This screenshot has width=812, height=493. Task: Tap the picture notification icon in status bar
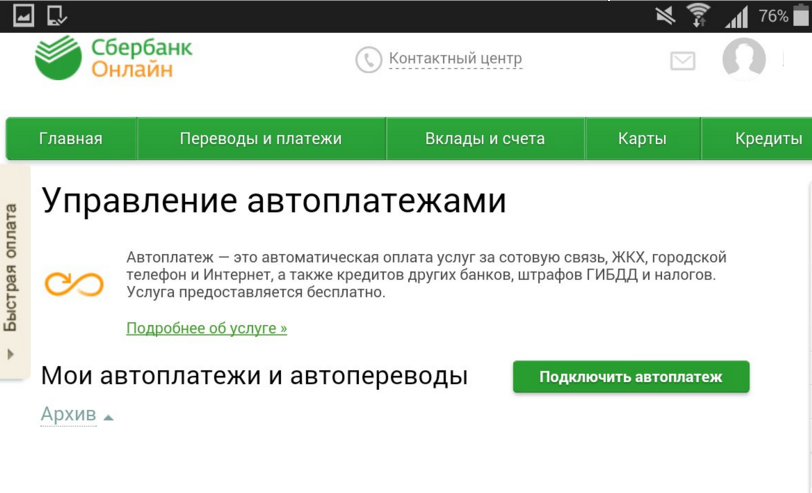point(23,16)
